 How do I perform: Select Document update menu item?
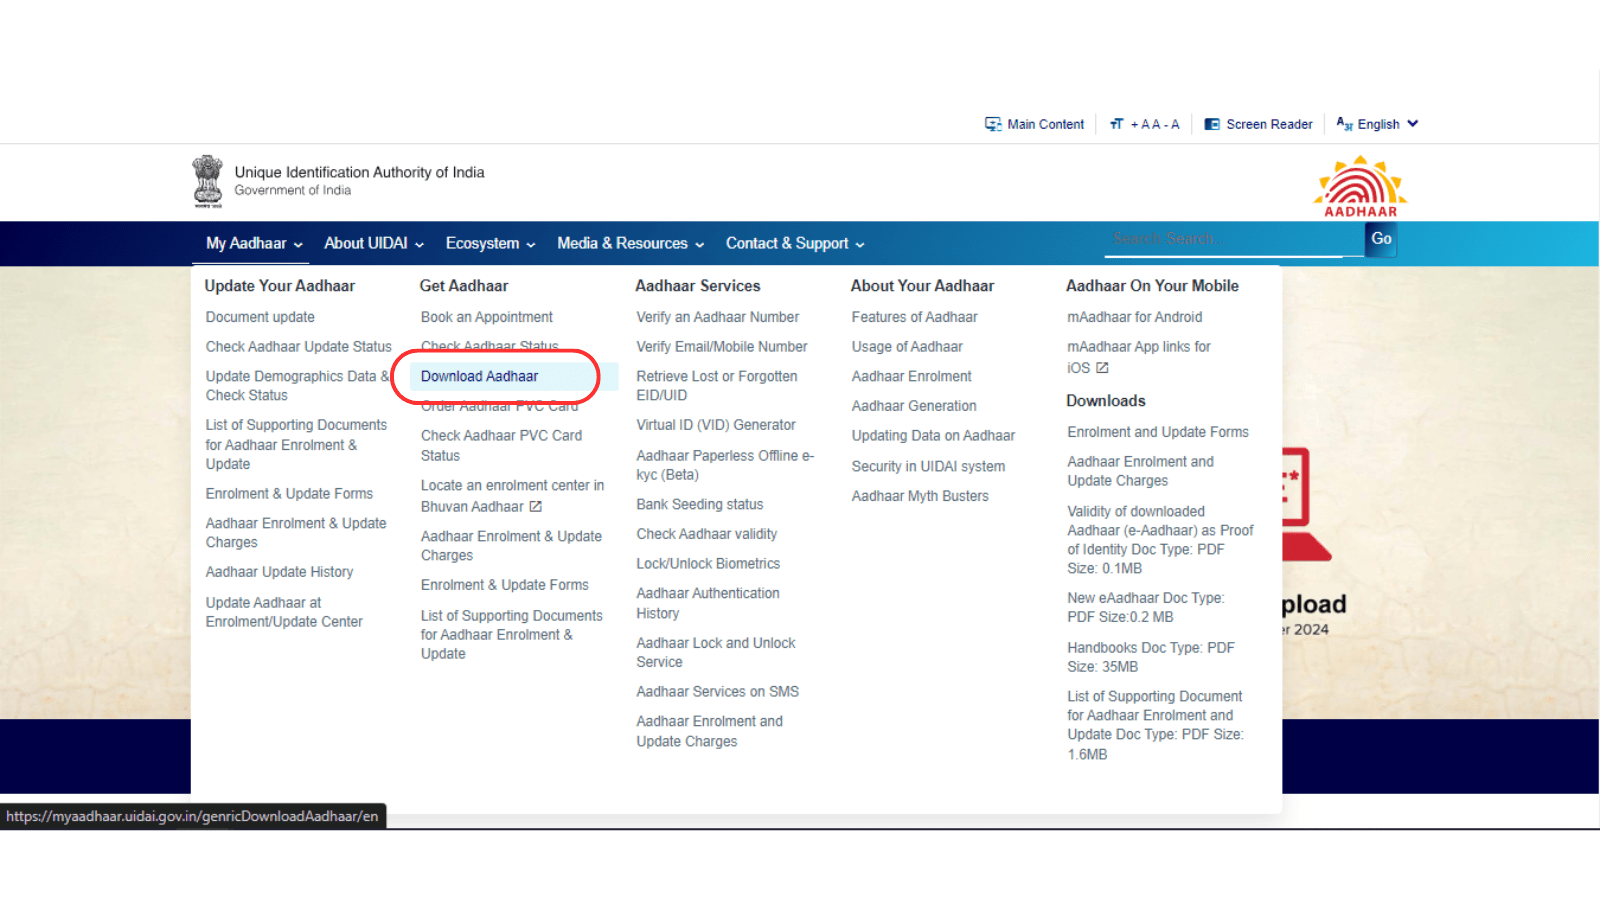point(260,317)
